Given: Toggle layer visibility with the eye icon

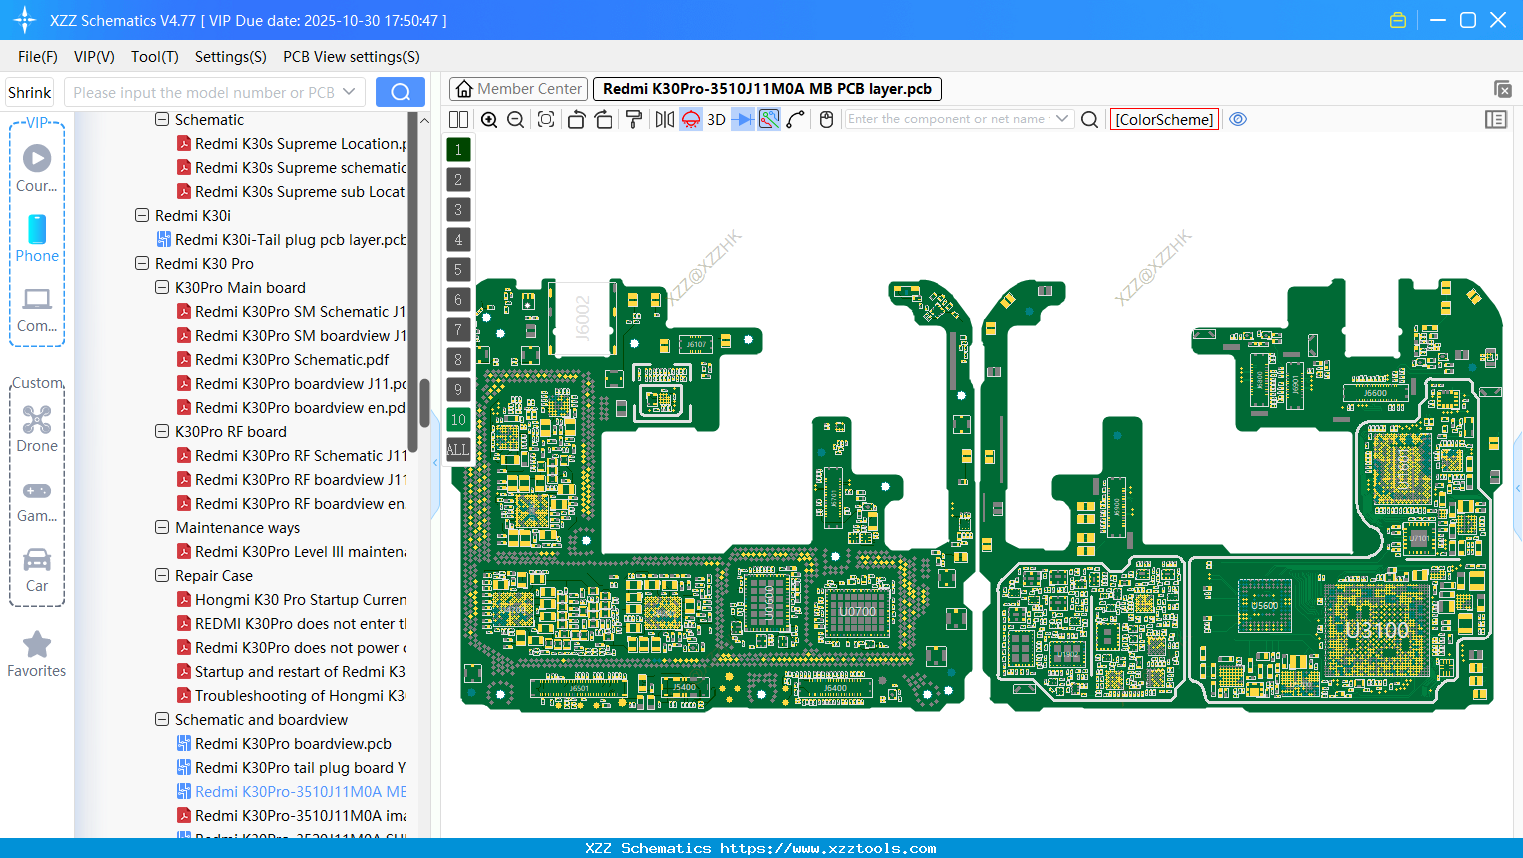Looking at the screenshot, I should 1238,119.
